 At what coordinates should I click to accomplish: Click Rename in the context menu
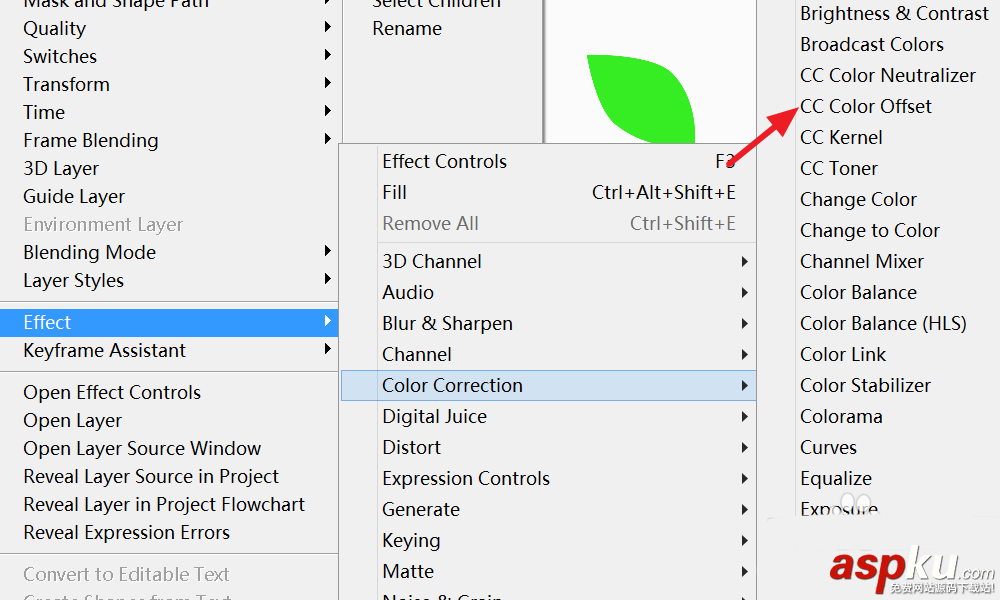point(407,28)
